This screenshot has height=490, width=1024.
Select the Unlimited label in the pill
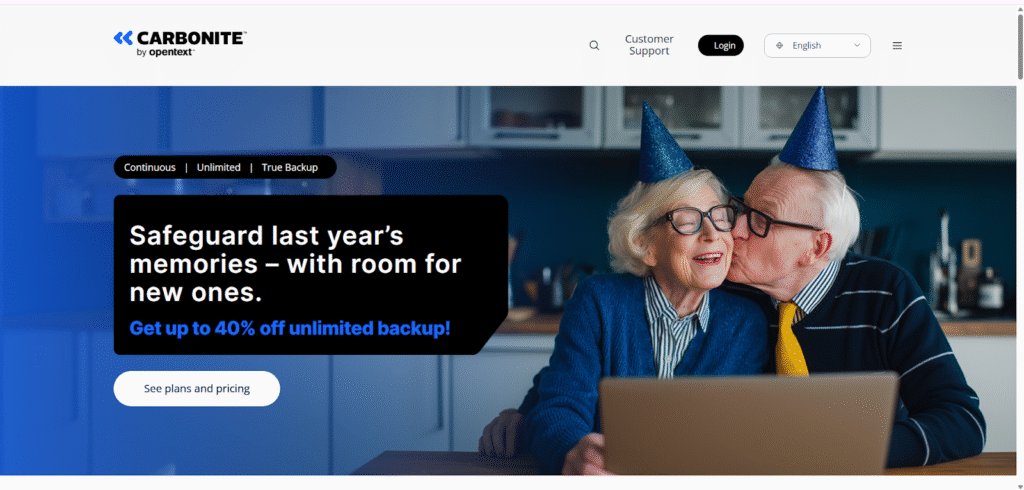click(218, 167)
